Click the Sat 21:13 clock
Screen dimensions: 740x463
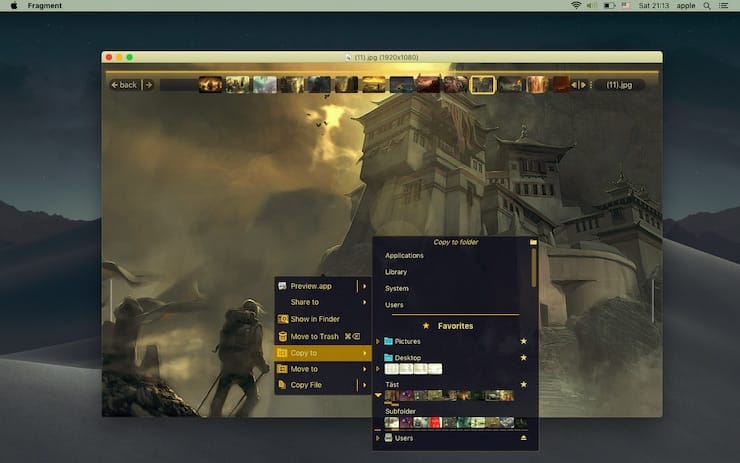[x=654, y=6]
